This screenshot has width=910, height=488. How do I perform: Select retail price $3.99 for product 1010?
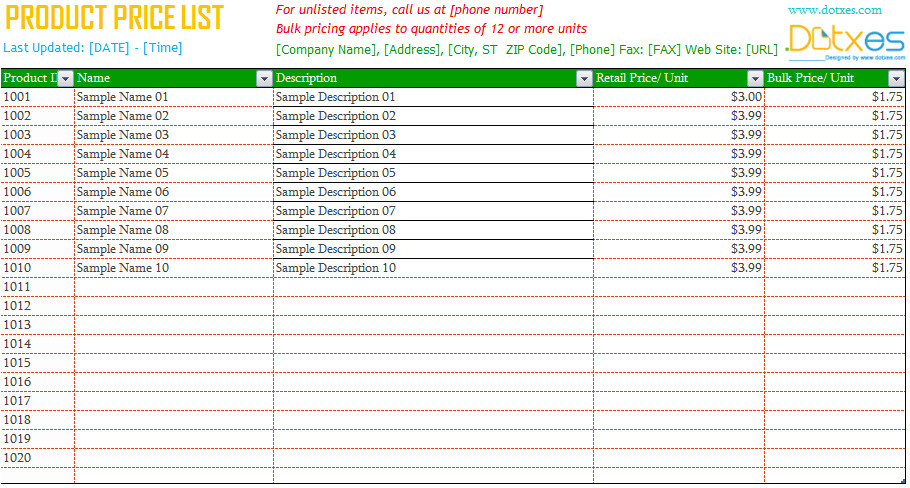[679, 268]
